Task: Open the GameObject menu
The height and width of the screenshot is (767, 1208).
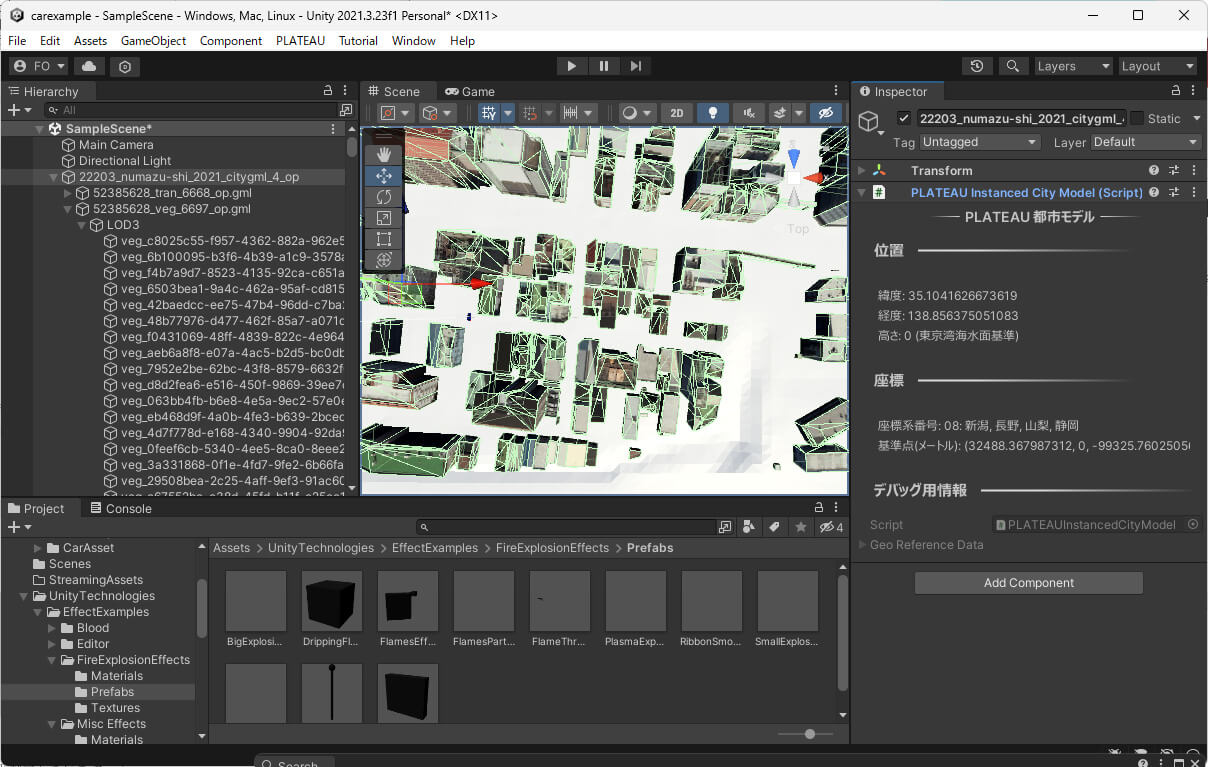Action: coord(154,41)
